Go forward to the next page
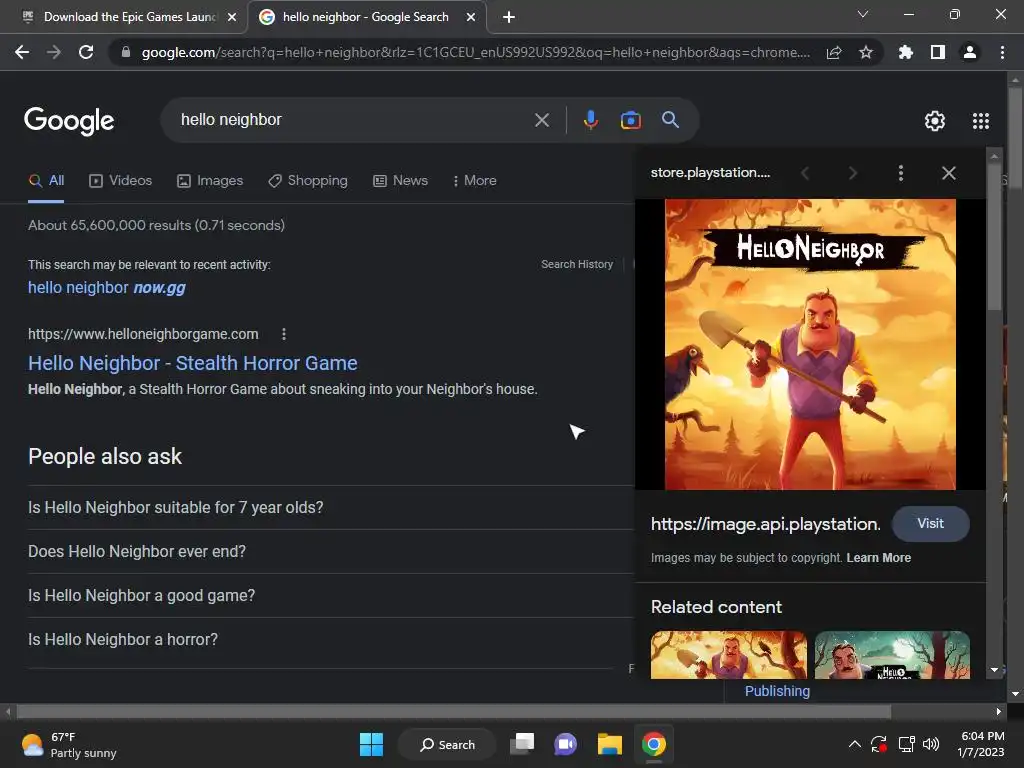Viewport: 1024px width, 768px height. tap(54, 52)
